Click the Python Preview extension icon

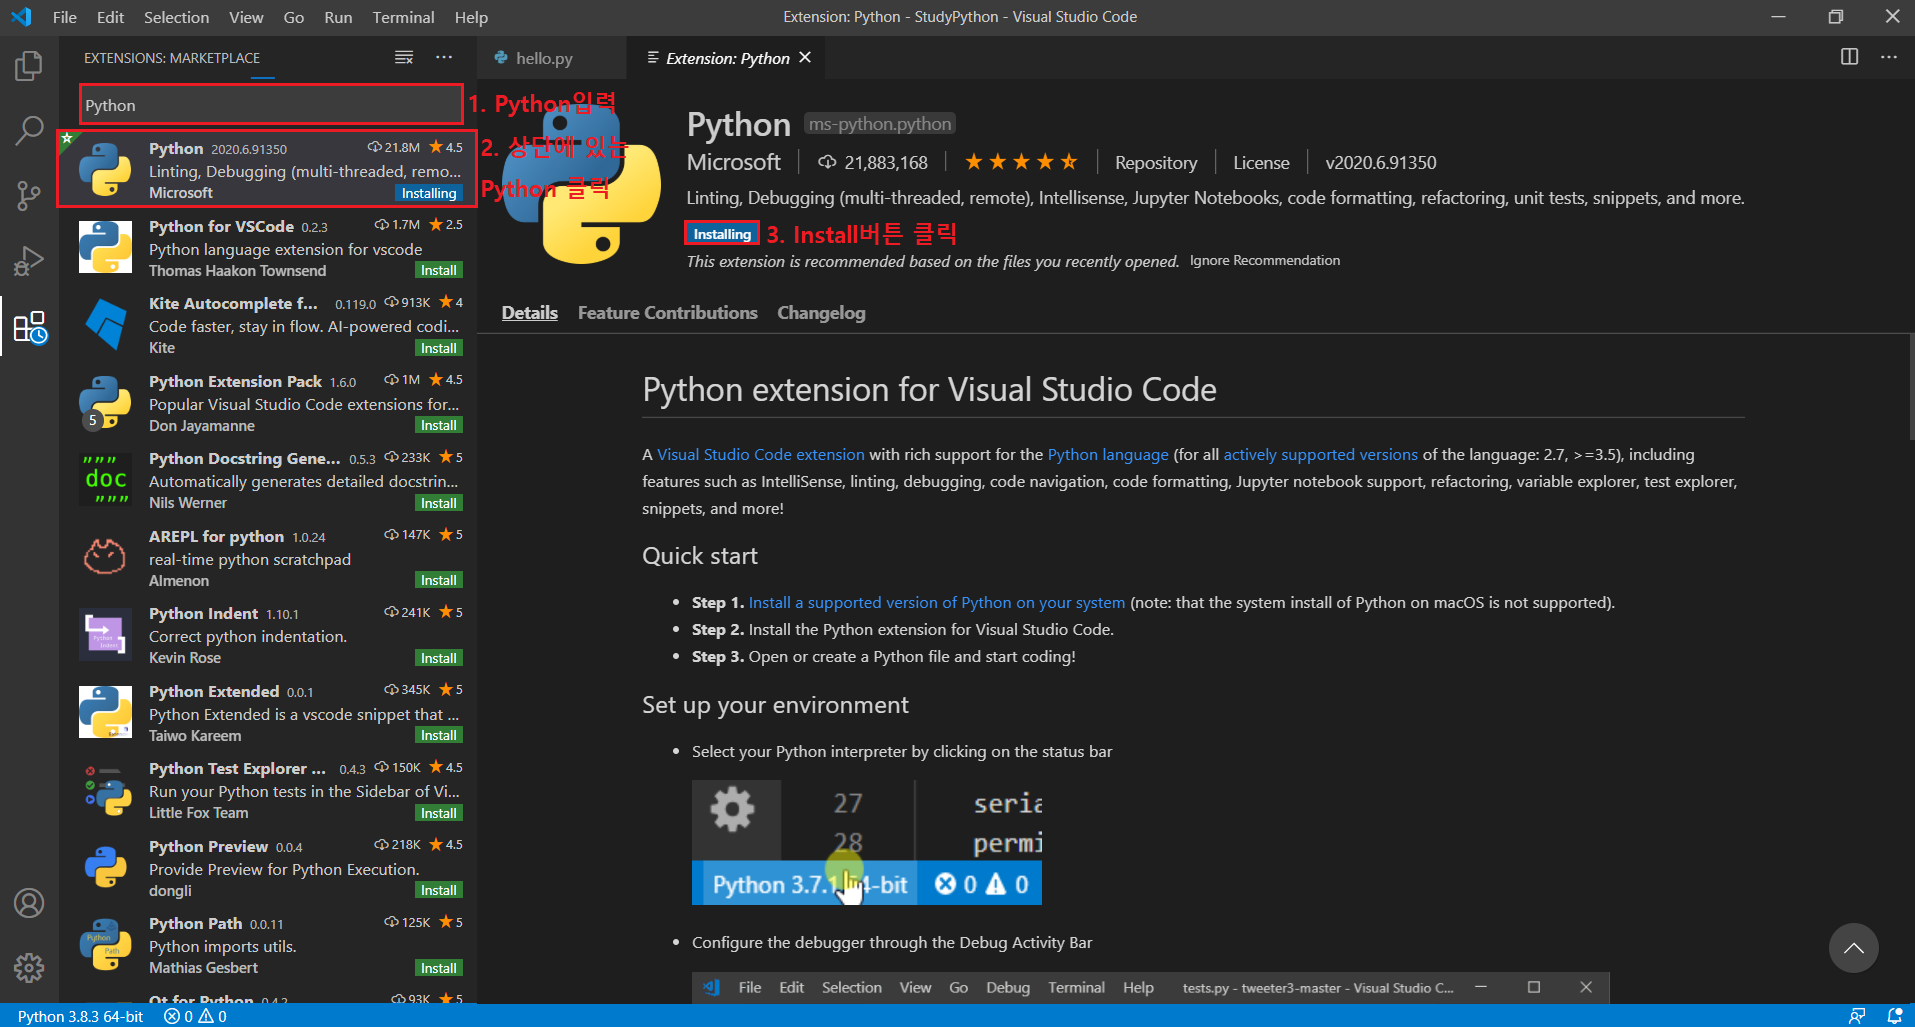click(x=105, y=867)
